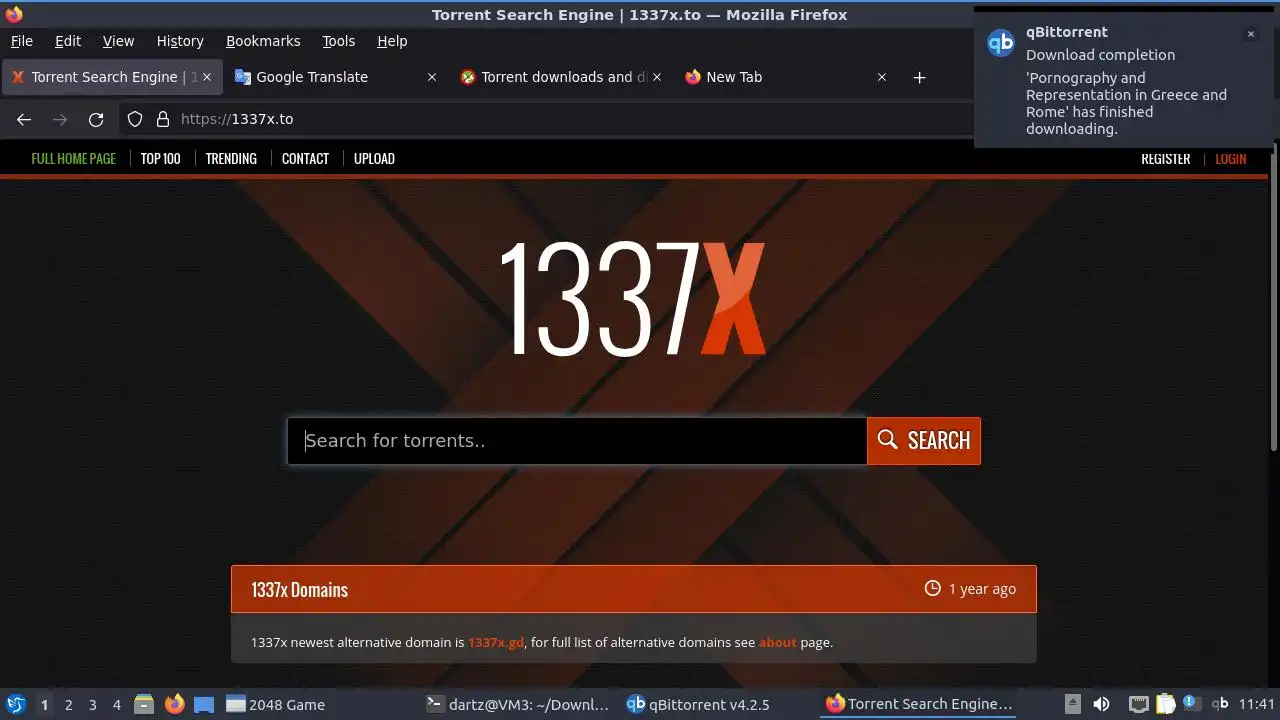Click the REGISTER link
This screenshot has width=1280, height=720.
[1165, 159]
